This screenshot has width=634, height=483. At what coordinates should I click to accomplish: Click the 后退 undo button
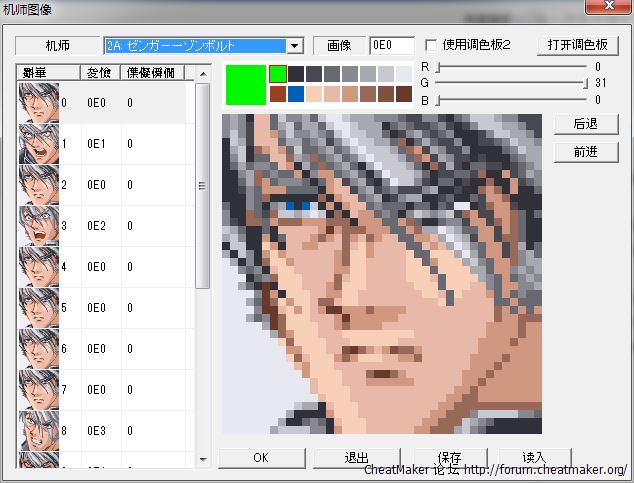(585, 124)
